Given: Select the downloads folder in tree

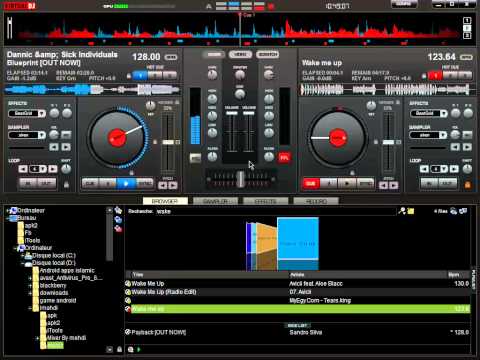Looking at the screenshot, I should (x=54, y=293).
